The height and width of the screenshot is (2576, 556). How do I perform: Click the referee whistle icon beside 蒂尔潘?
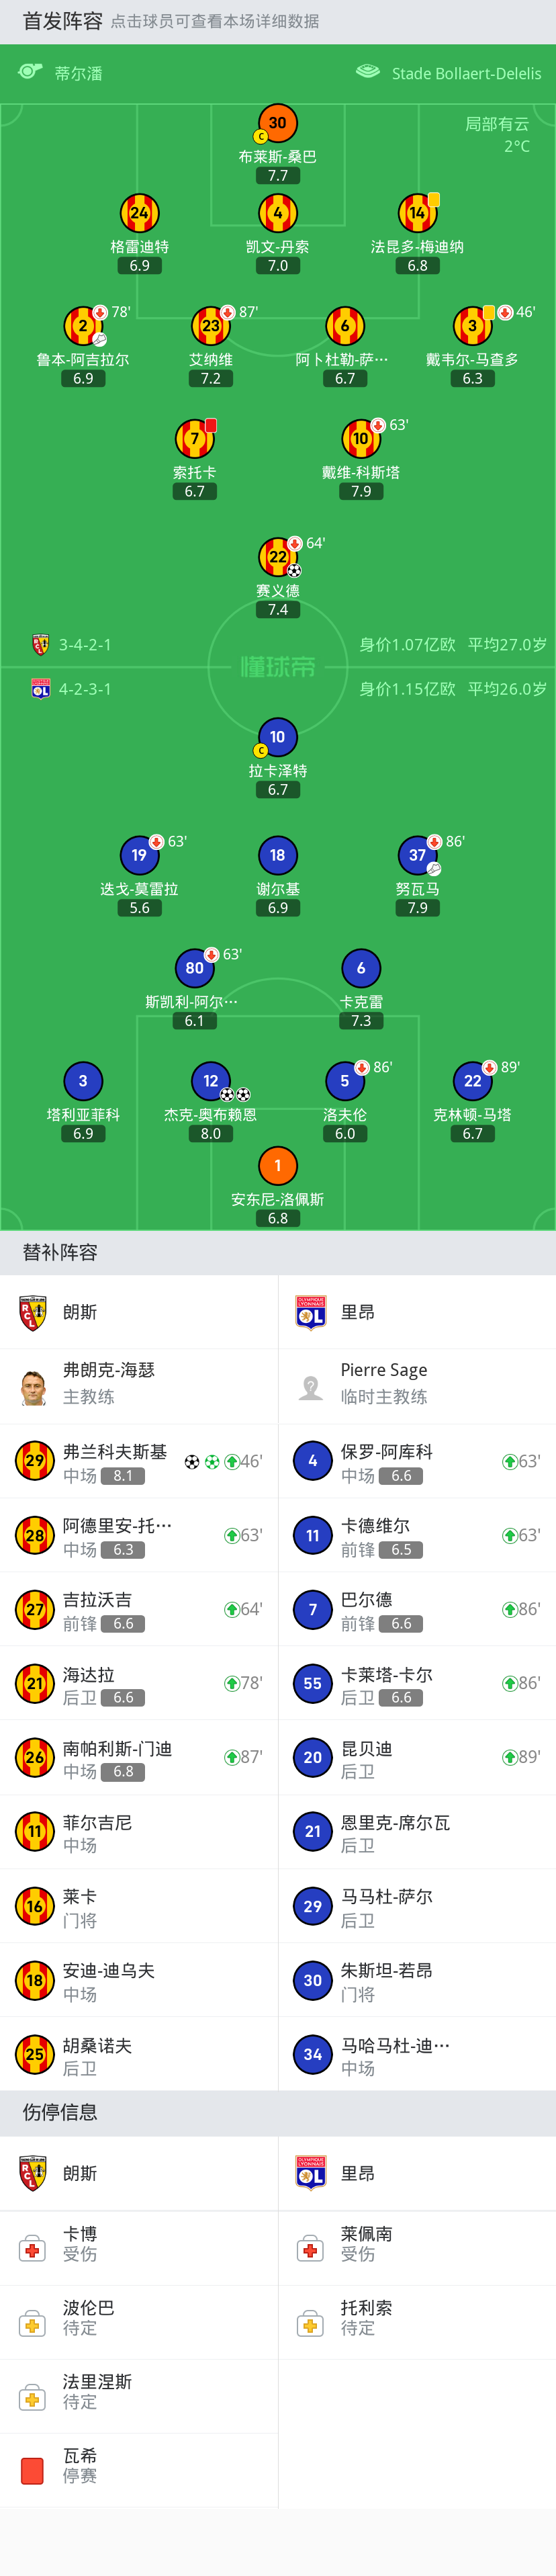click(x=30, y=72)
